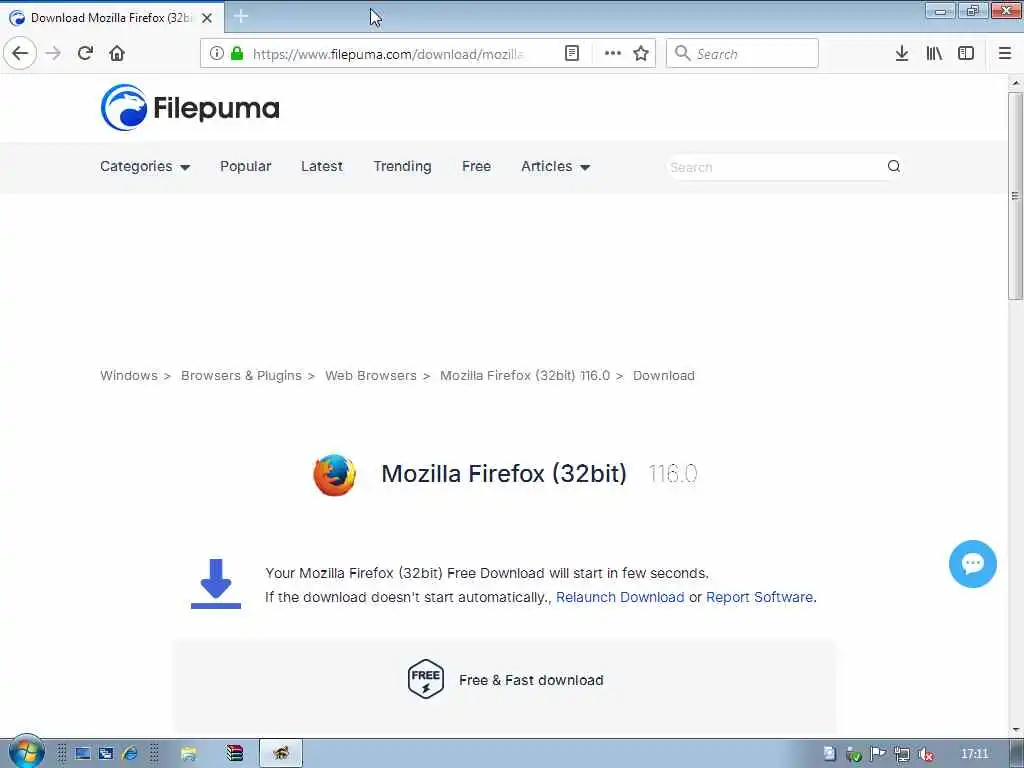This screenshot has width=1024, height=768.
Task: Click the Mozilla Firefox (32bit) heading
Action: 504,473
